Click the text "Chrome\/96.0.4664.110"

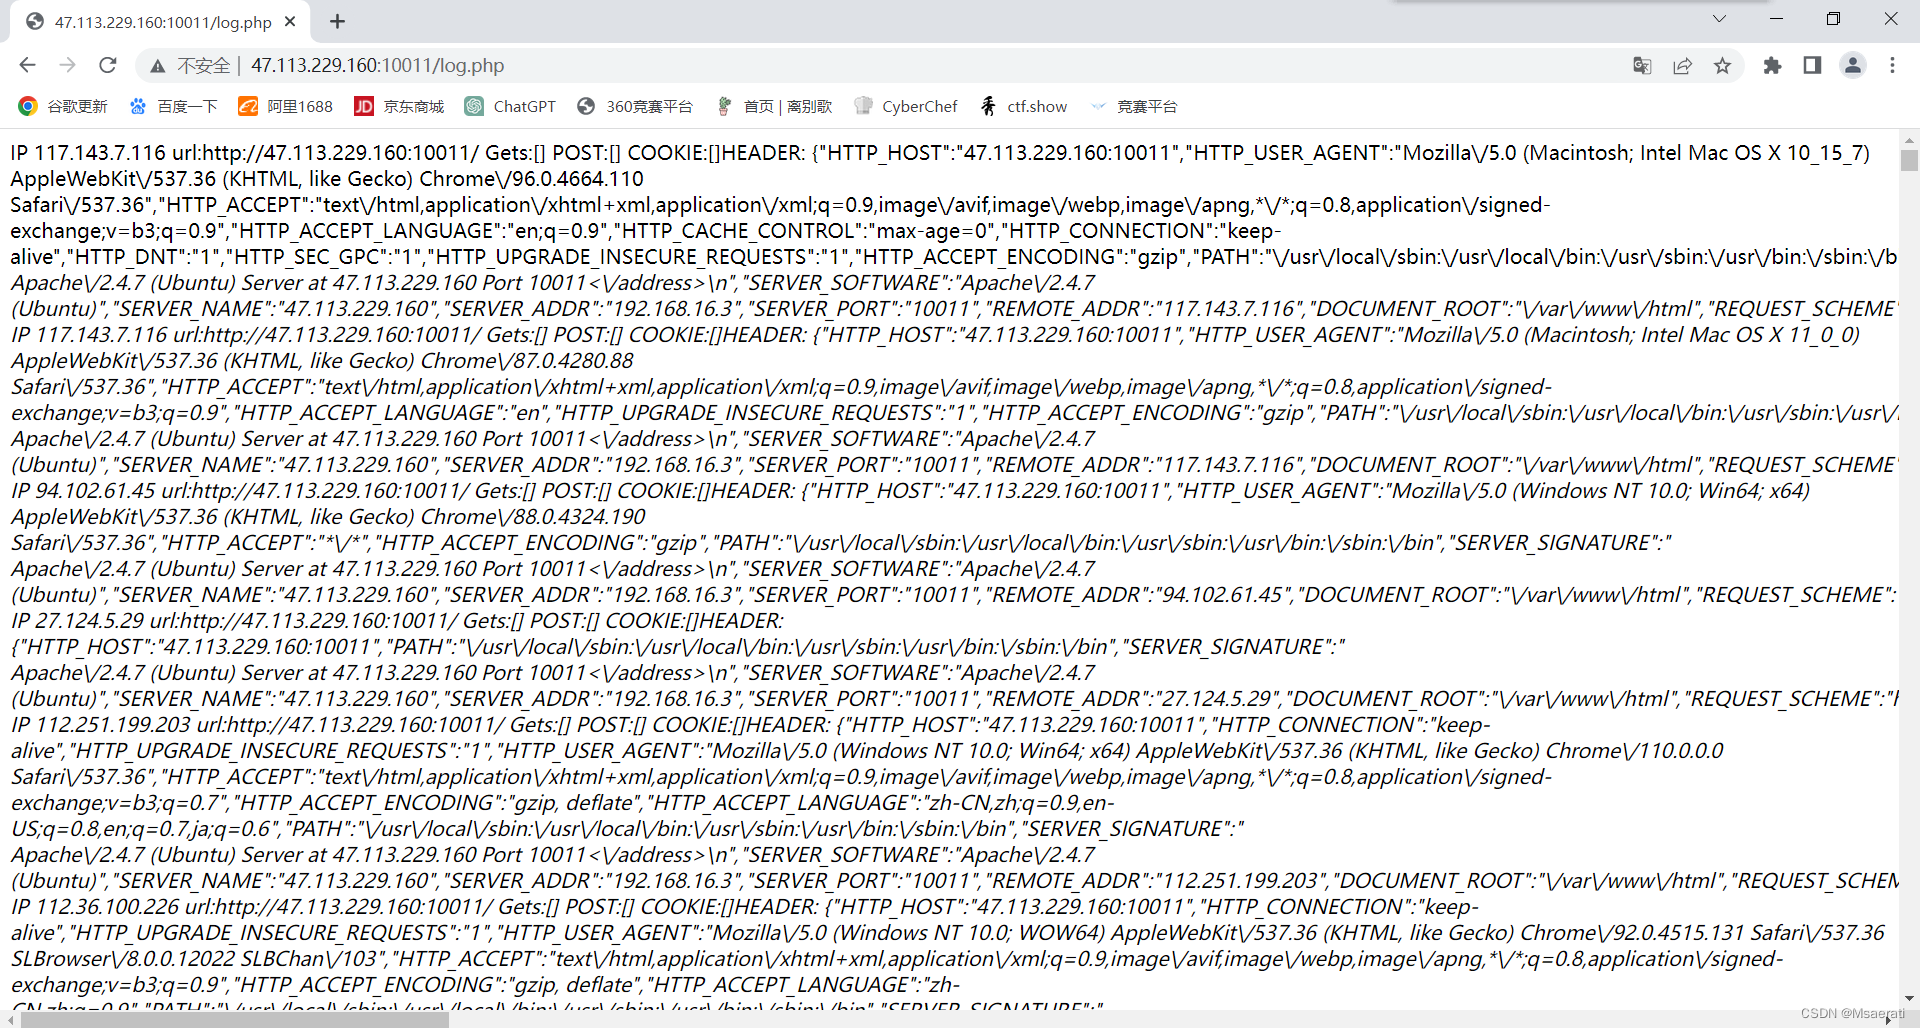[x=531, y=179]
